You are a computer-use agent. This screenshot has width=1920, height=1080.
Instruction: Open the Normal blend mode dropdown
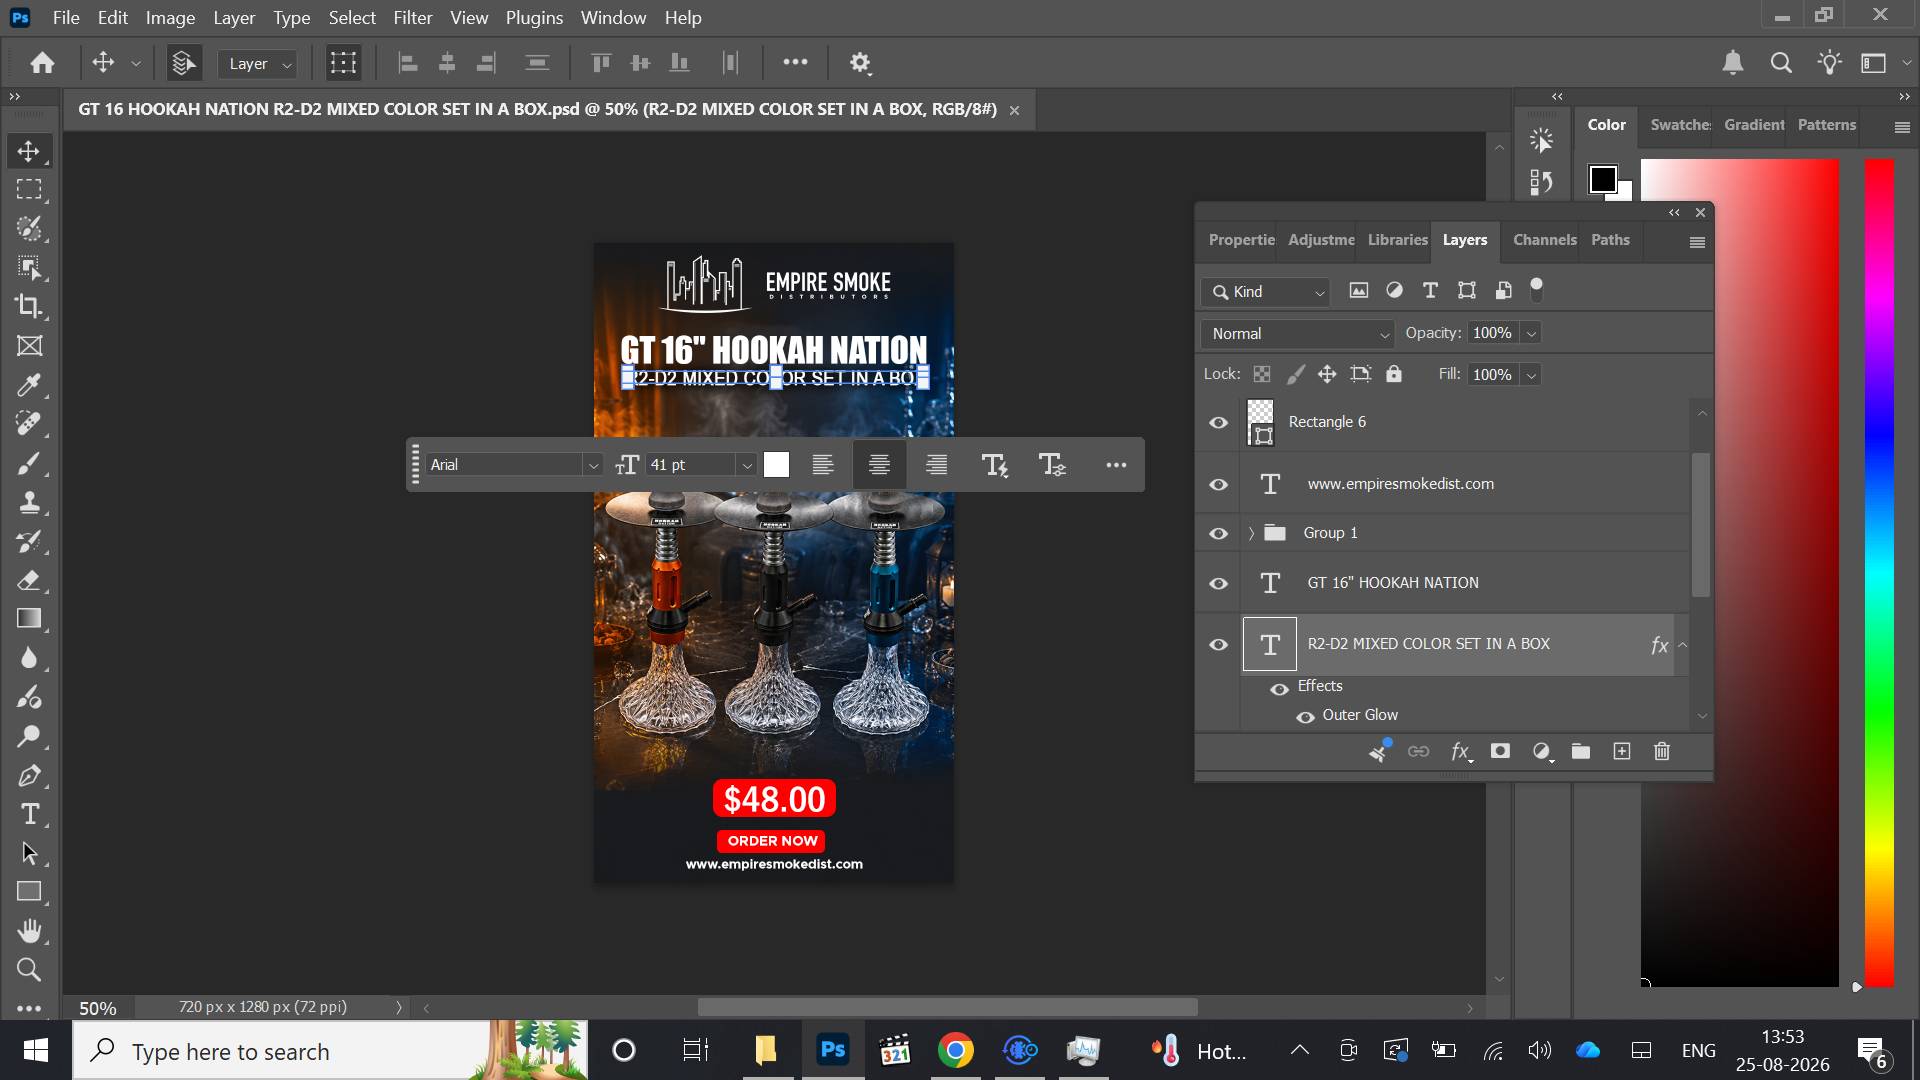pos(1298,334)
